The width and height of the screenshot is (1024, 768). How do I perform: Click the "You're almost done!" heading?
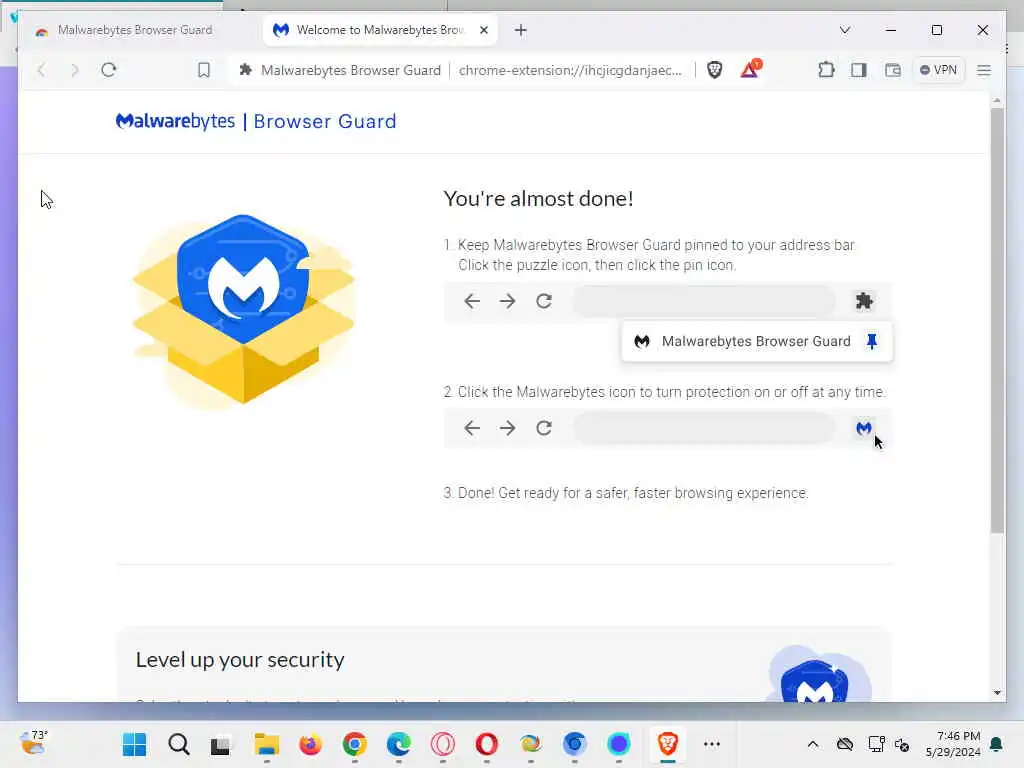click(x=538, y=199)
